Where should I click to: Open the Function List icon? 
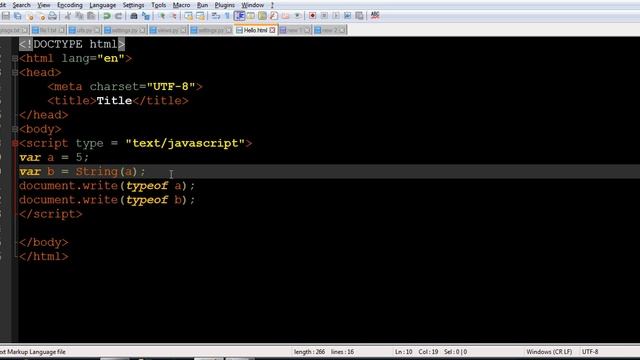click(273, 16)
